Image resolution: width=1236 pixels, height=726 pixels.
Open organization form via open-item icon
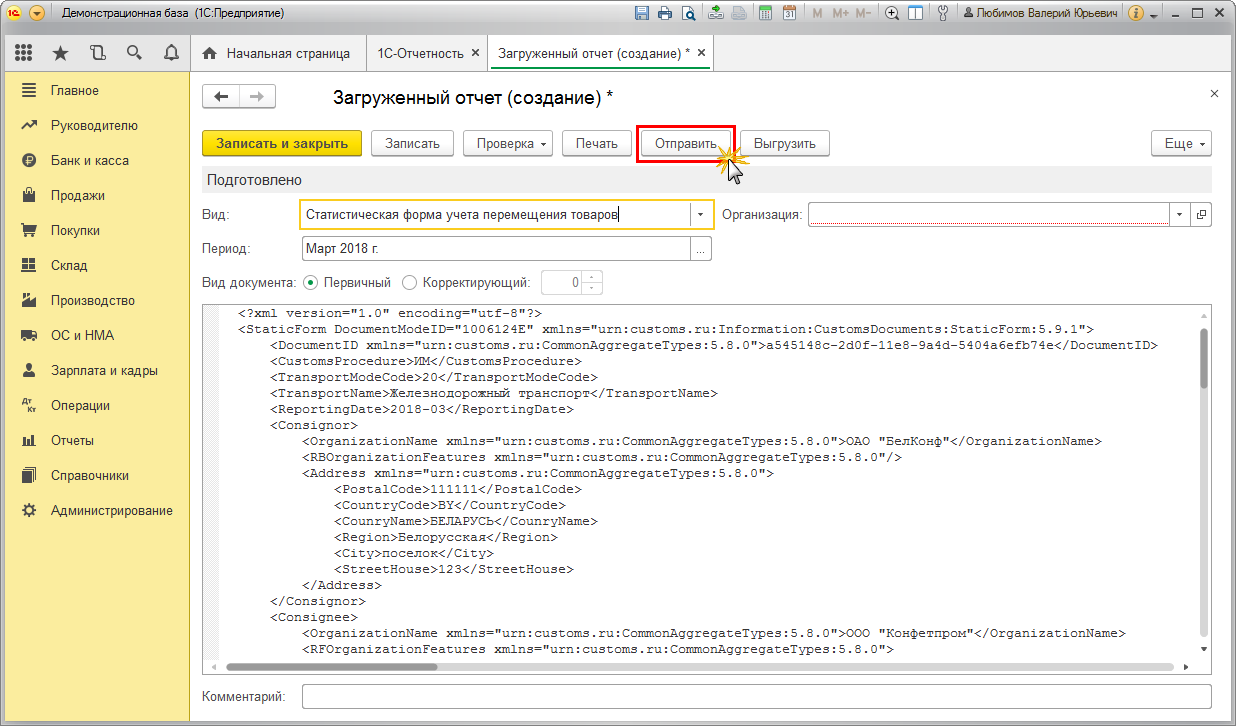pyautogui.click(x=1201, y=214)
